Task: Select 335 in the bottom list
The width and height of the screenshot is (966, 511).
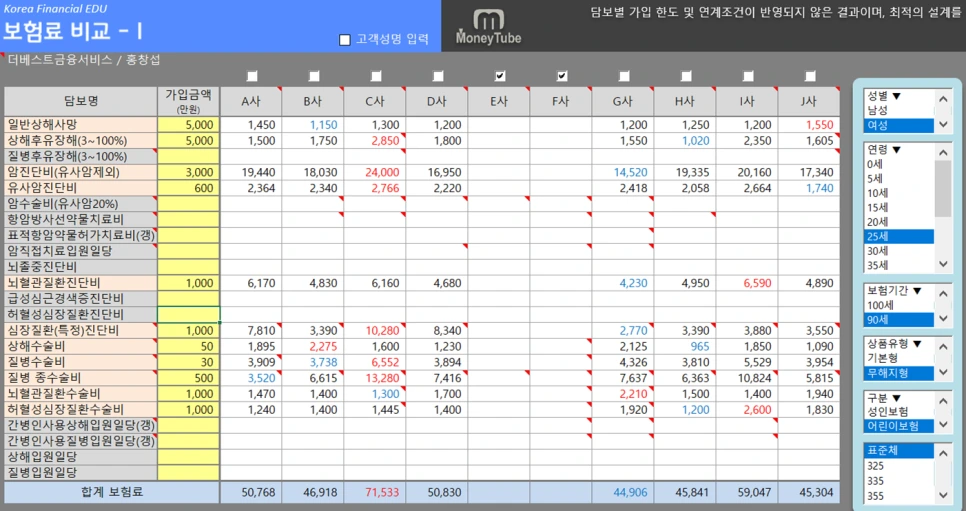Action: pyautogui.click(x=899, y=481)
